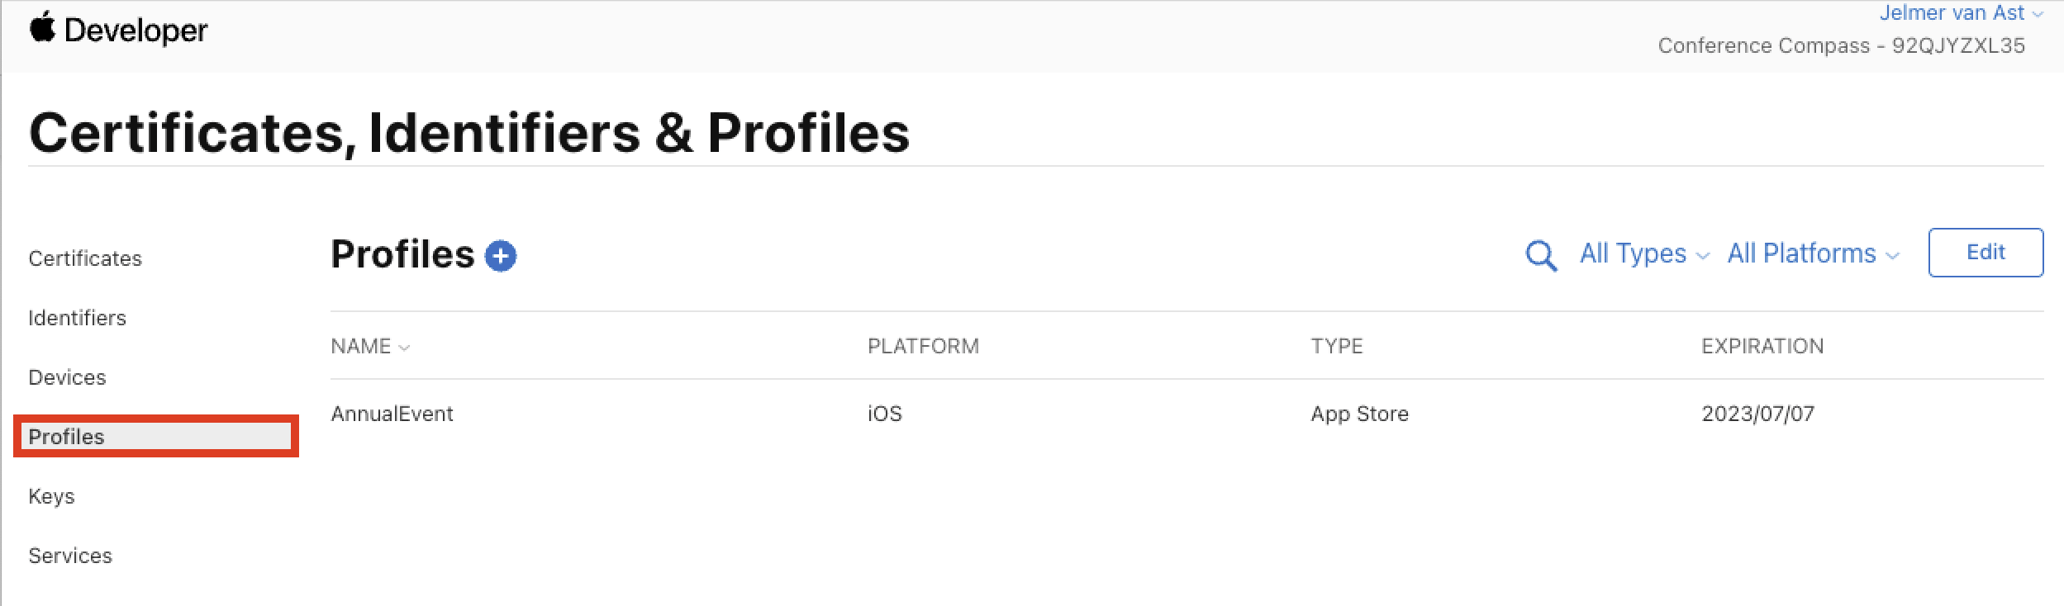The image size is (2064, 606).
Task: Select Profiles in the sidebar
Action: coord(156,436)
